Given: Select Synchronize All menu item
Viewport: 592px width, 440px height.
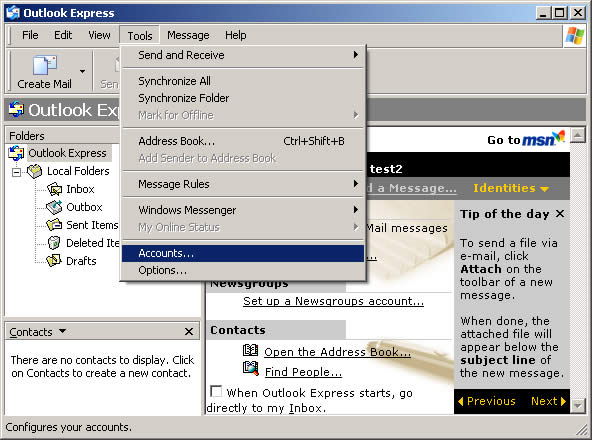Looking at the screenshot, I should [x=243, y=81].
